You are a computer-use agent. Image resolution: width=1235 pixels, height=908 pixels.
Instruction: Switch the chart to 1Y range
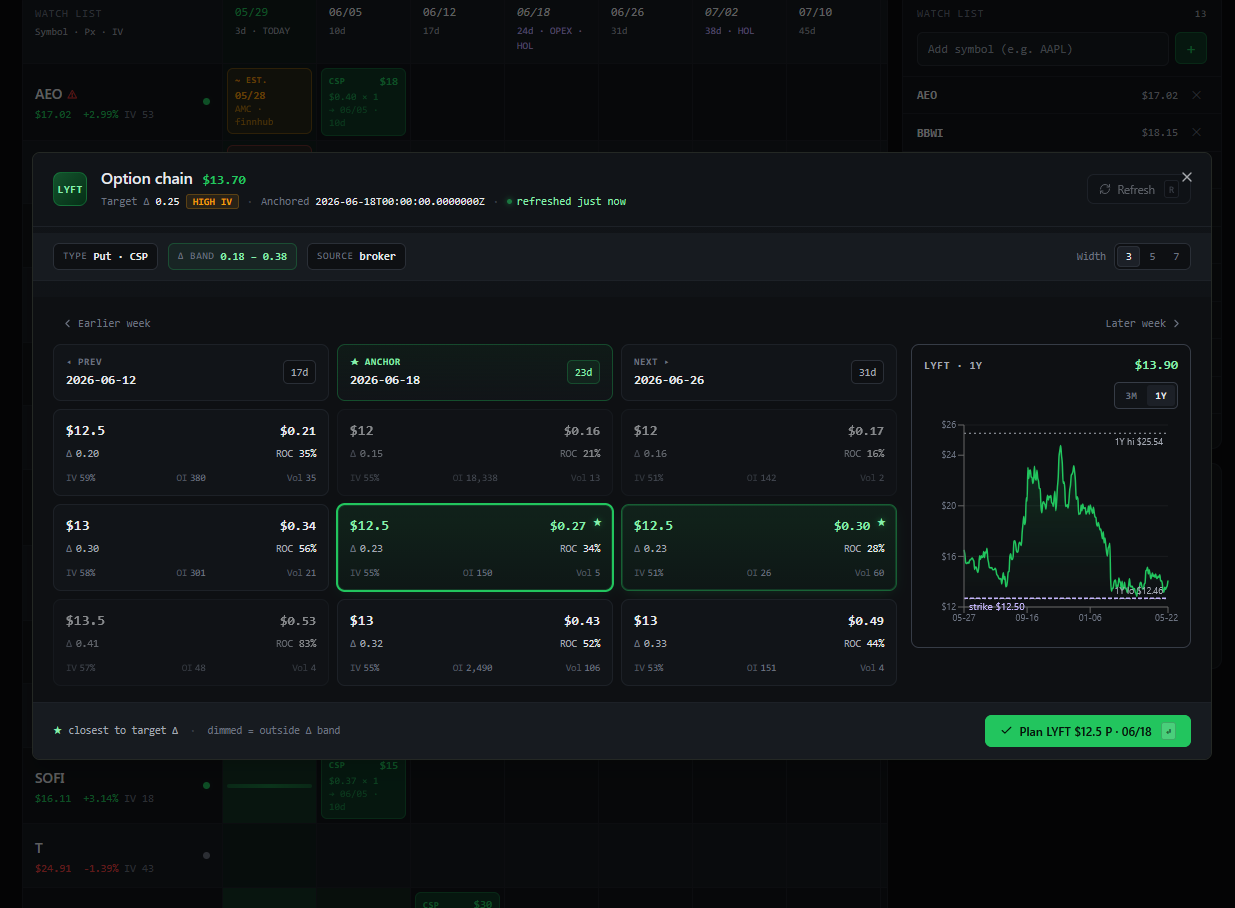click(x=1161, y=395)
